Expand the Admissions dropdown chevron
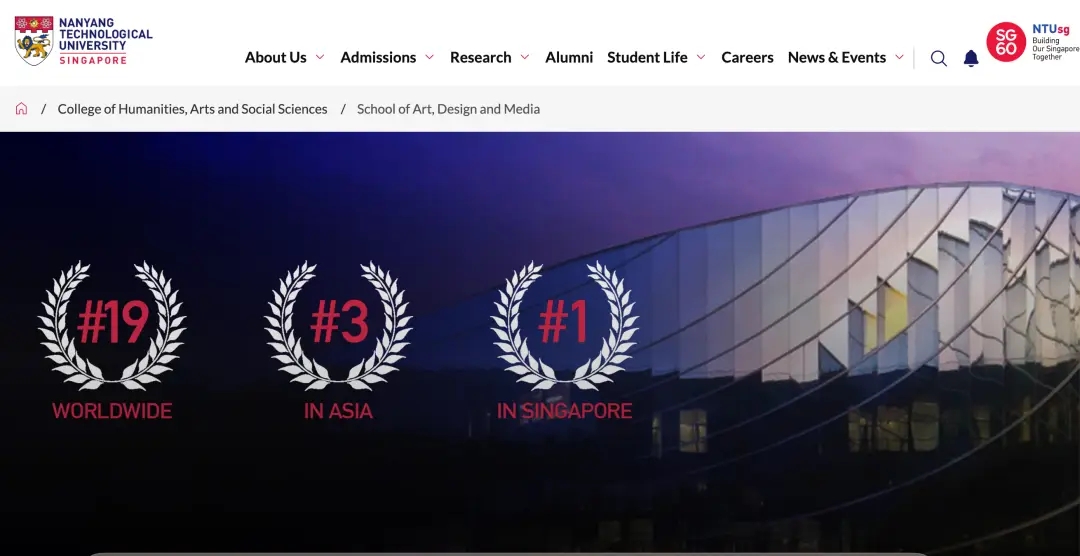The height and width of the screenshot is (556, 1080). coord(429,58)
